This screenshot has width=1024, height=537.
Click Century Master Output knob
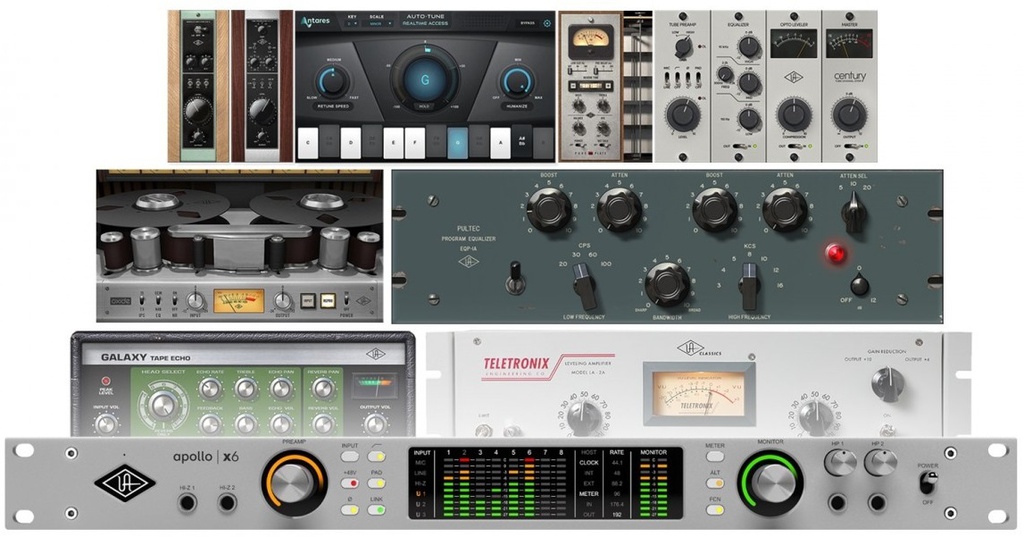tap(849, 116)
